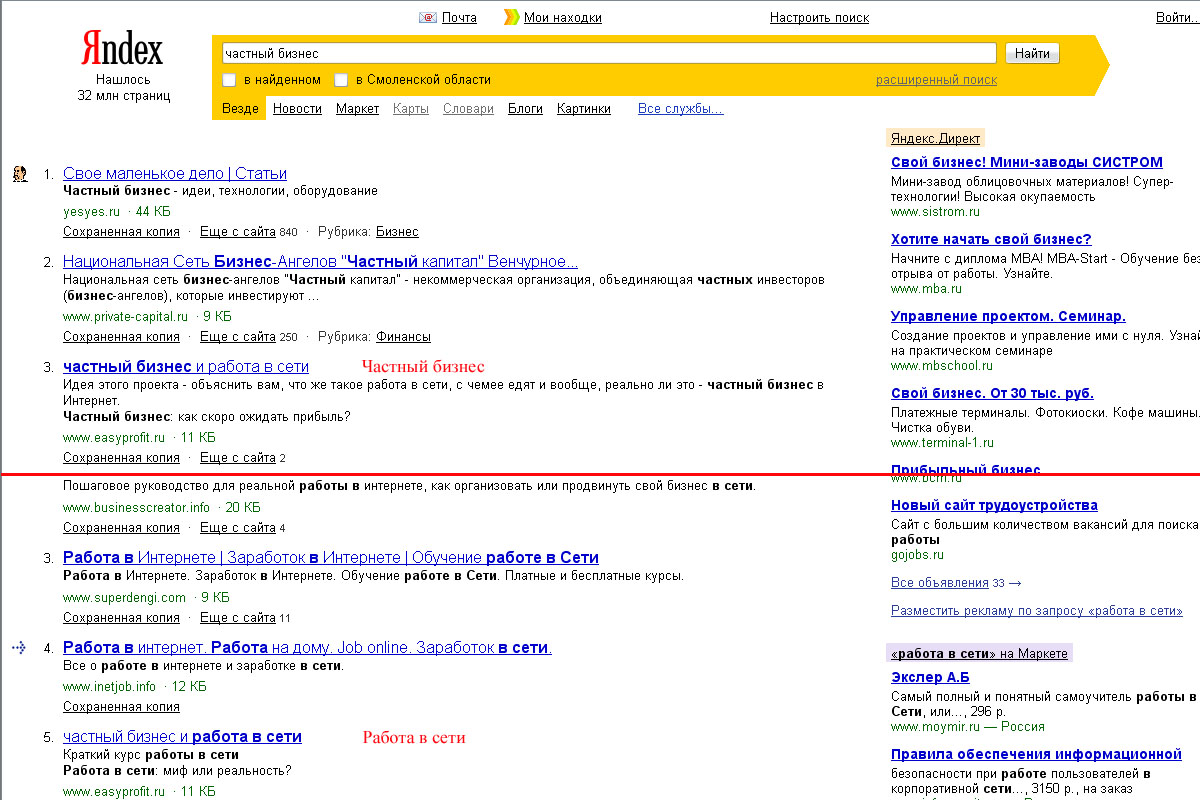Switch to the Новости tab
This screenshot has width=1200, height=800.
point(297,108)
